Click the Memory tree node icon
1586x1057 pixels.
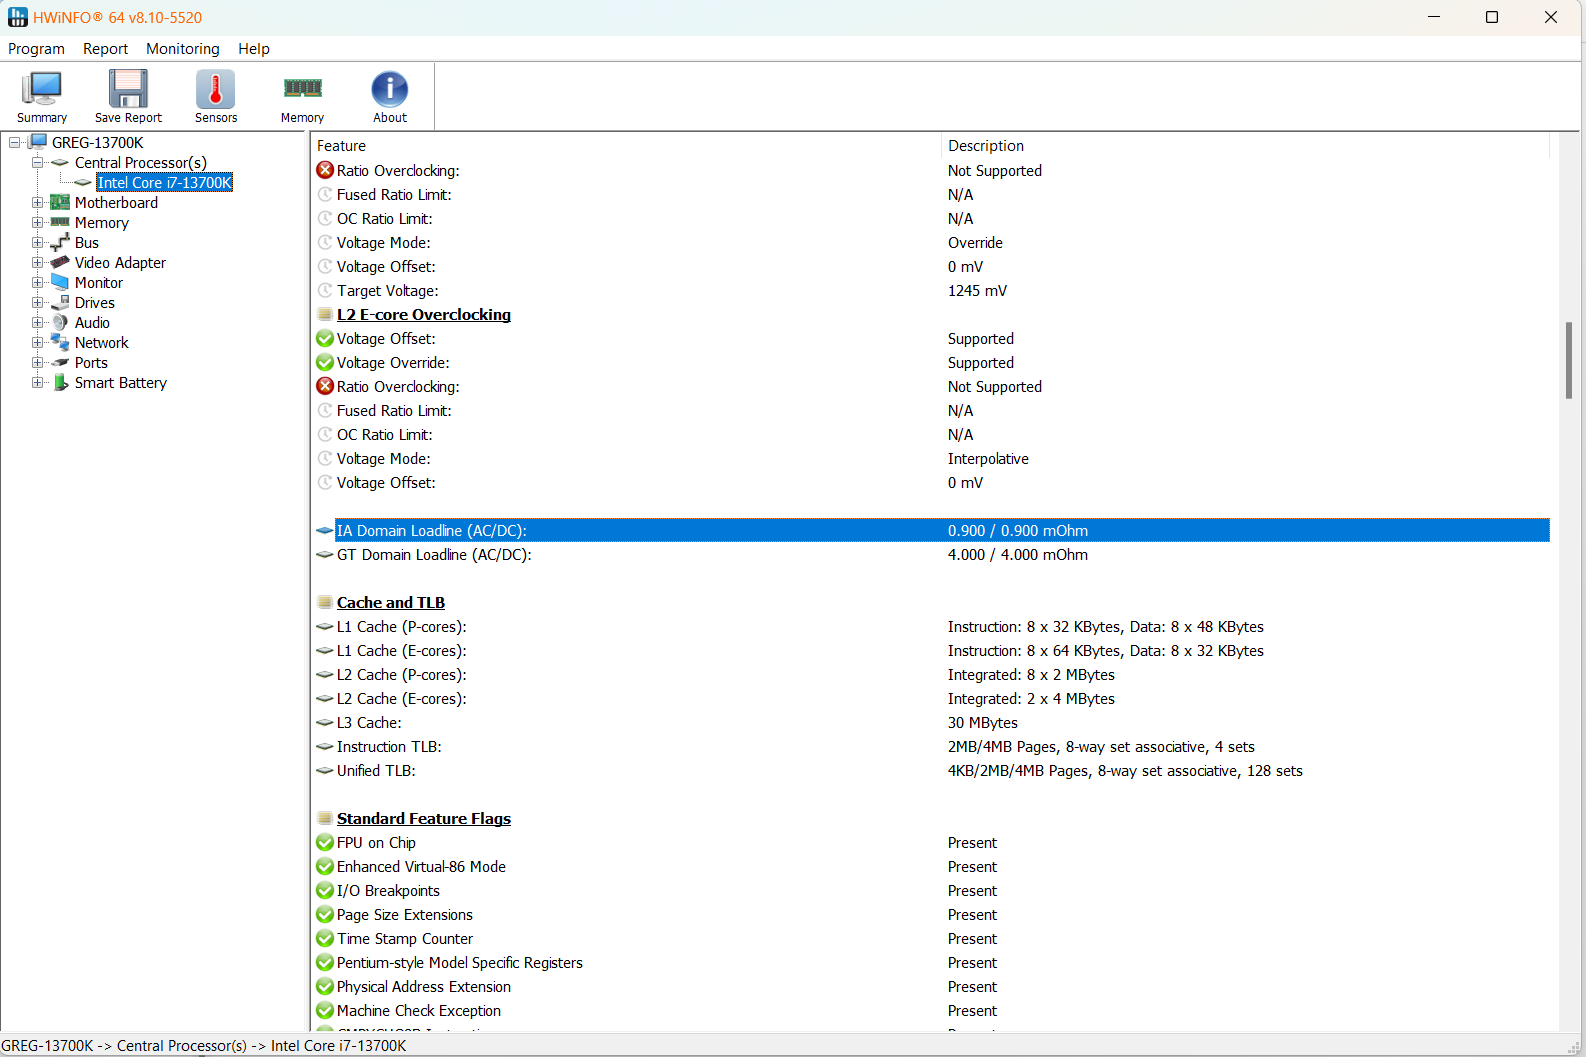pos(60,222)
